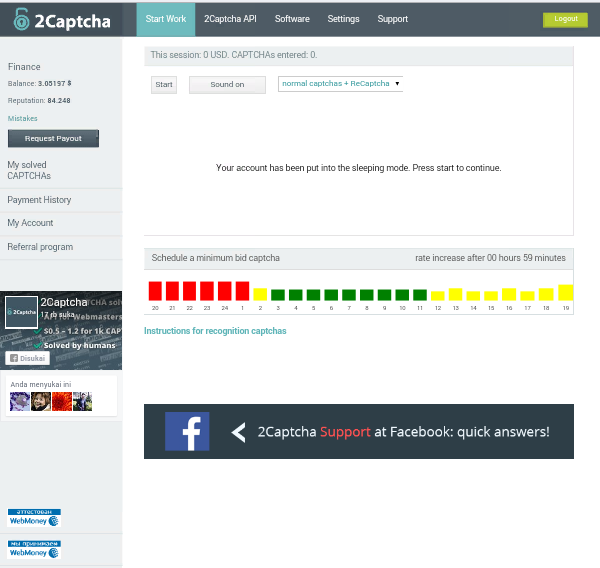This screenshot has height=568, width=600.
Task: Click the man in suit friend thumbnail
Action: [82, 402]
